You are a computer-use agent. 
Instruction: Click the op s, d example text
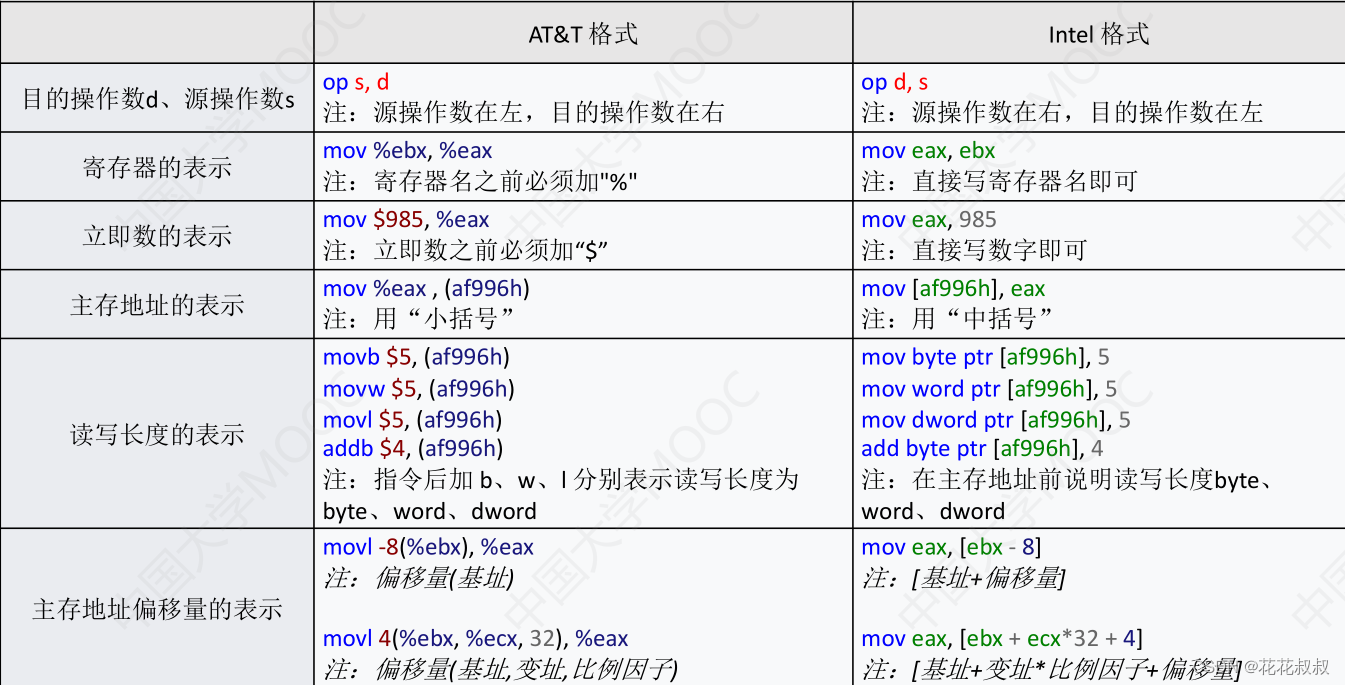349,82
